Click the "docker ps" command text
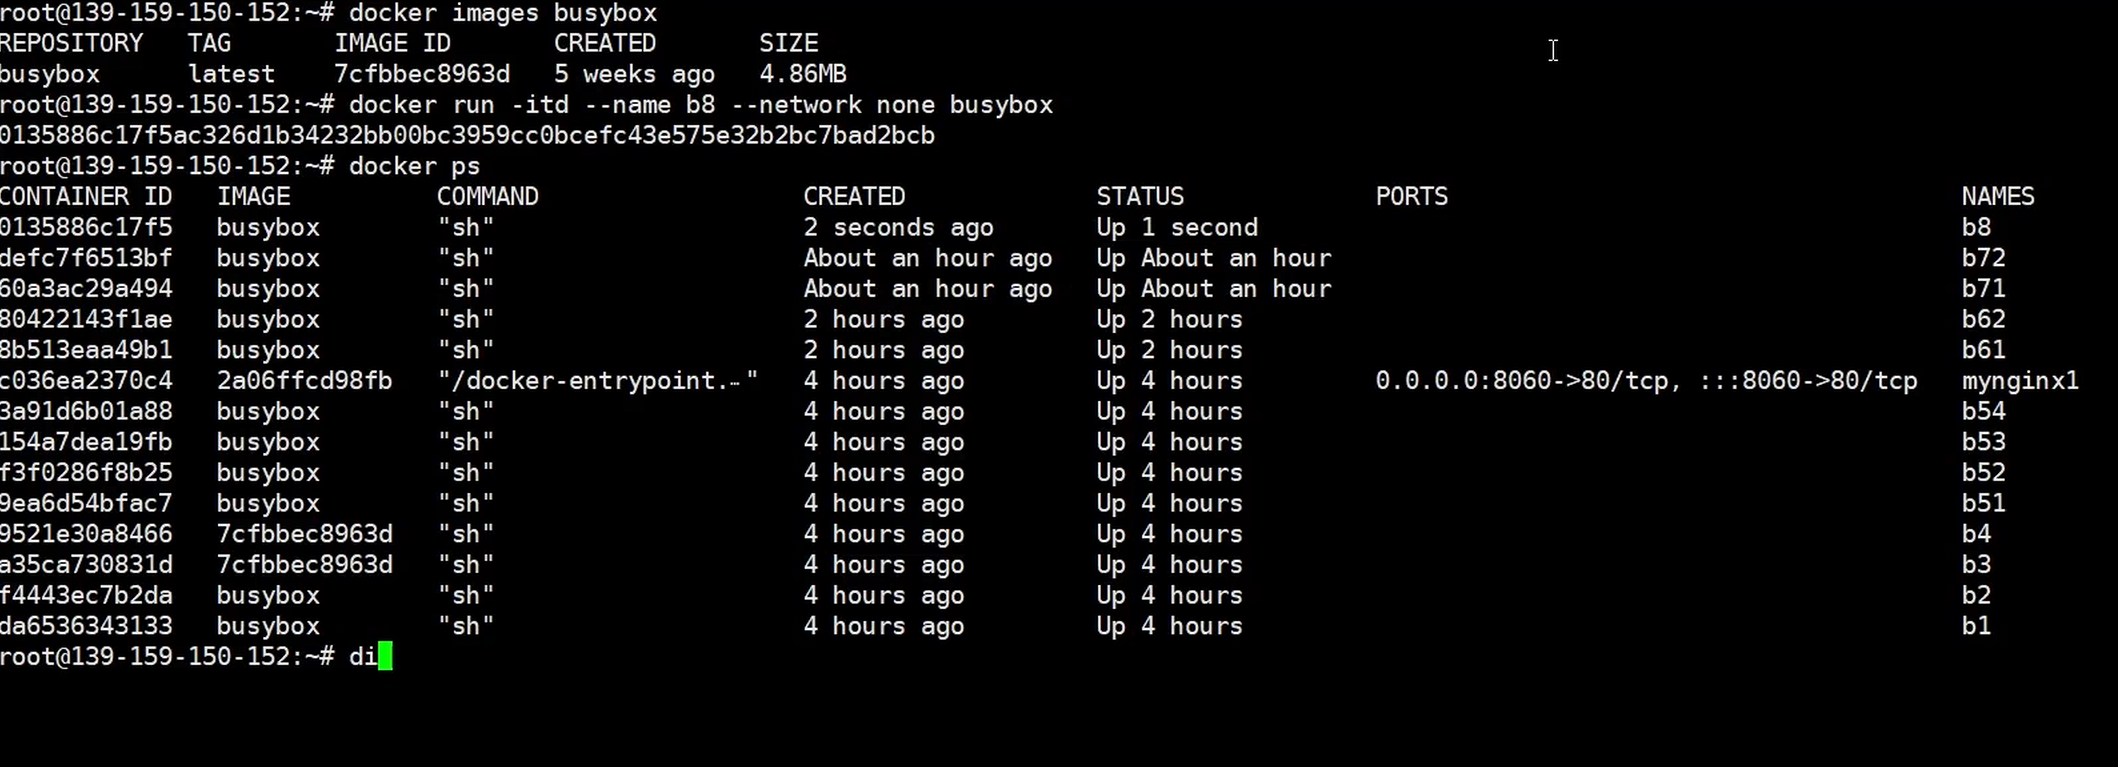2118x767 pixels. [415, 166]
